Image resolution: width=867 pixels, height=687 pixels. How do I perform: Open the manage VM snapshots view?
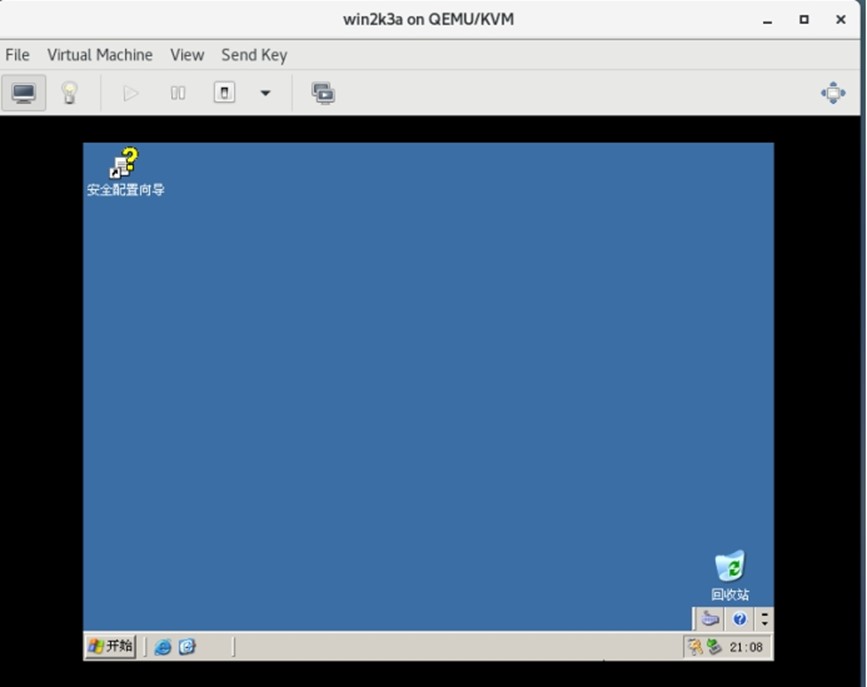coord(323,93)
